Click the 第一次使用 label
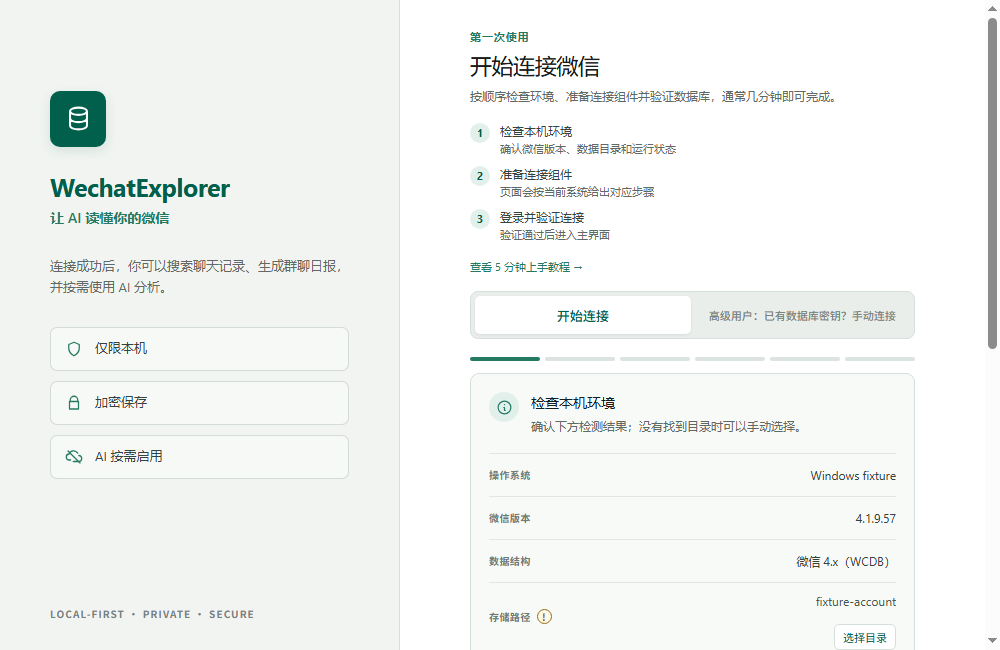This screenshot has width=1000, height=650. click(499, 37)
